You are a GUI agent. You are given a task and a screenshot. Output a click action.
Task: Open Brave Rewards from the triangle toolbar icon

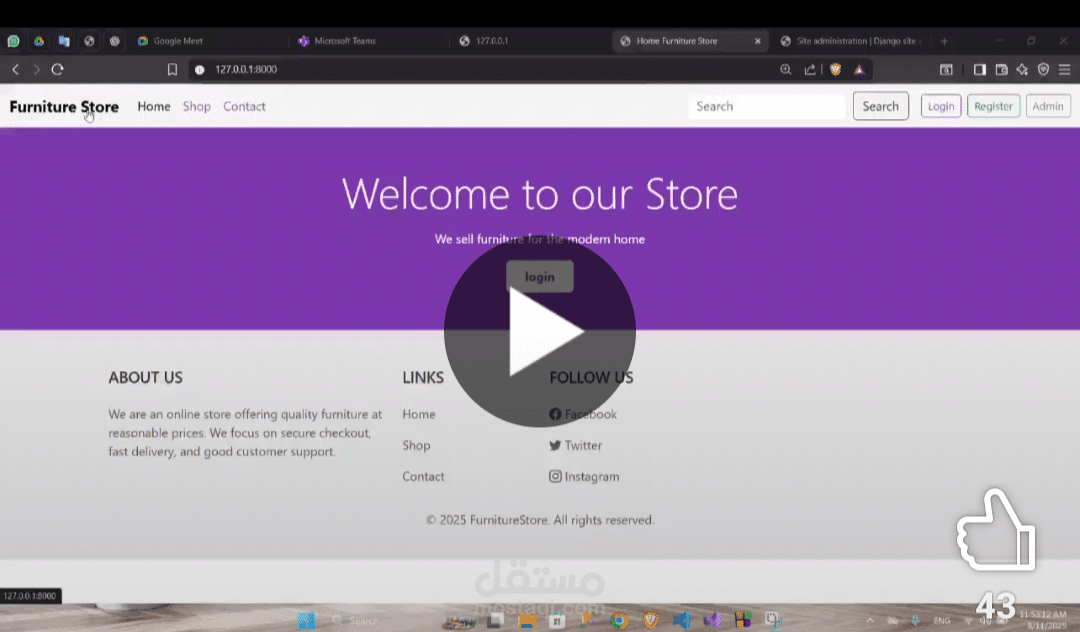point(859,69)
